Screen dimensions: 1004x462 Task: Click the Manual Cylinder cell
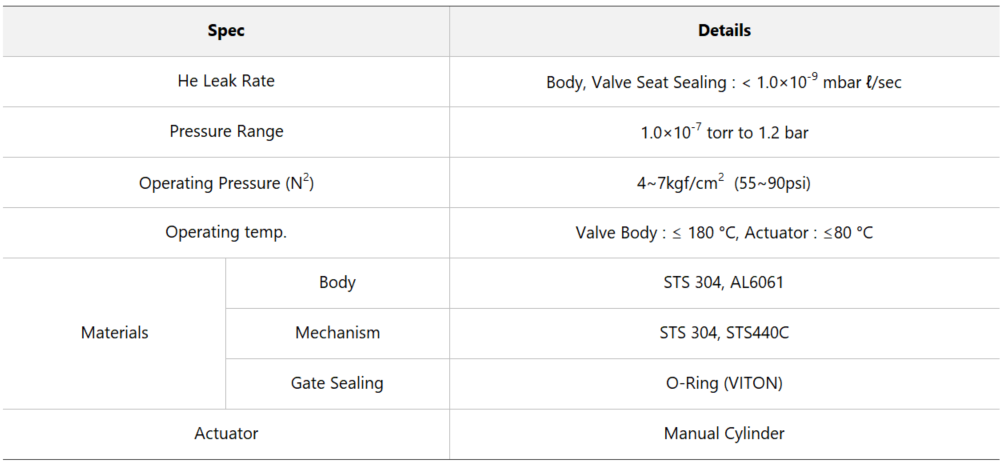[724, 433]
